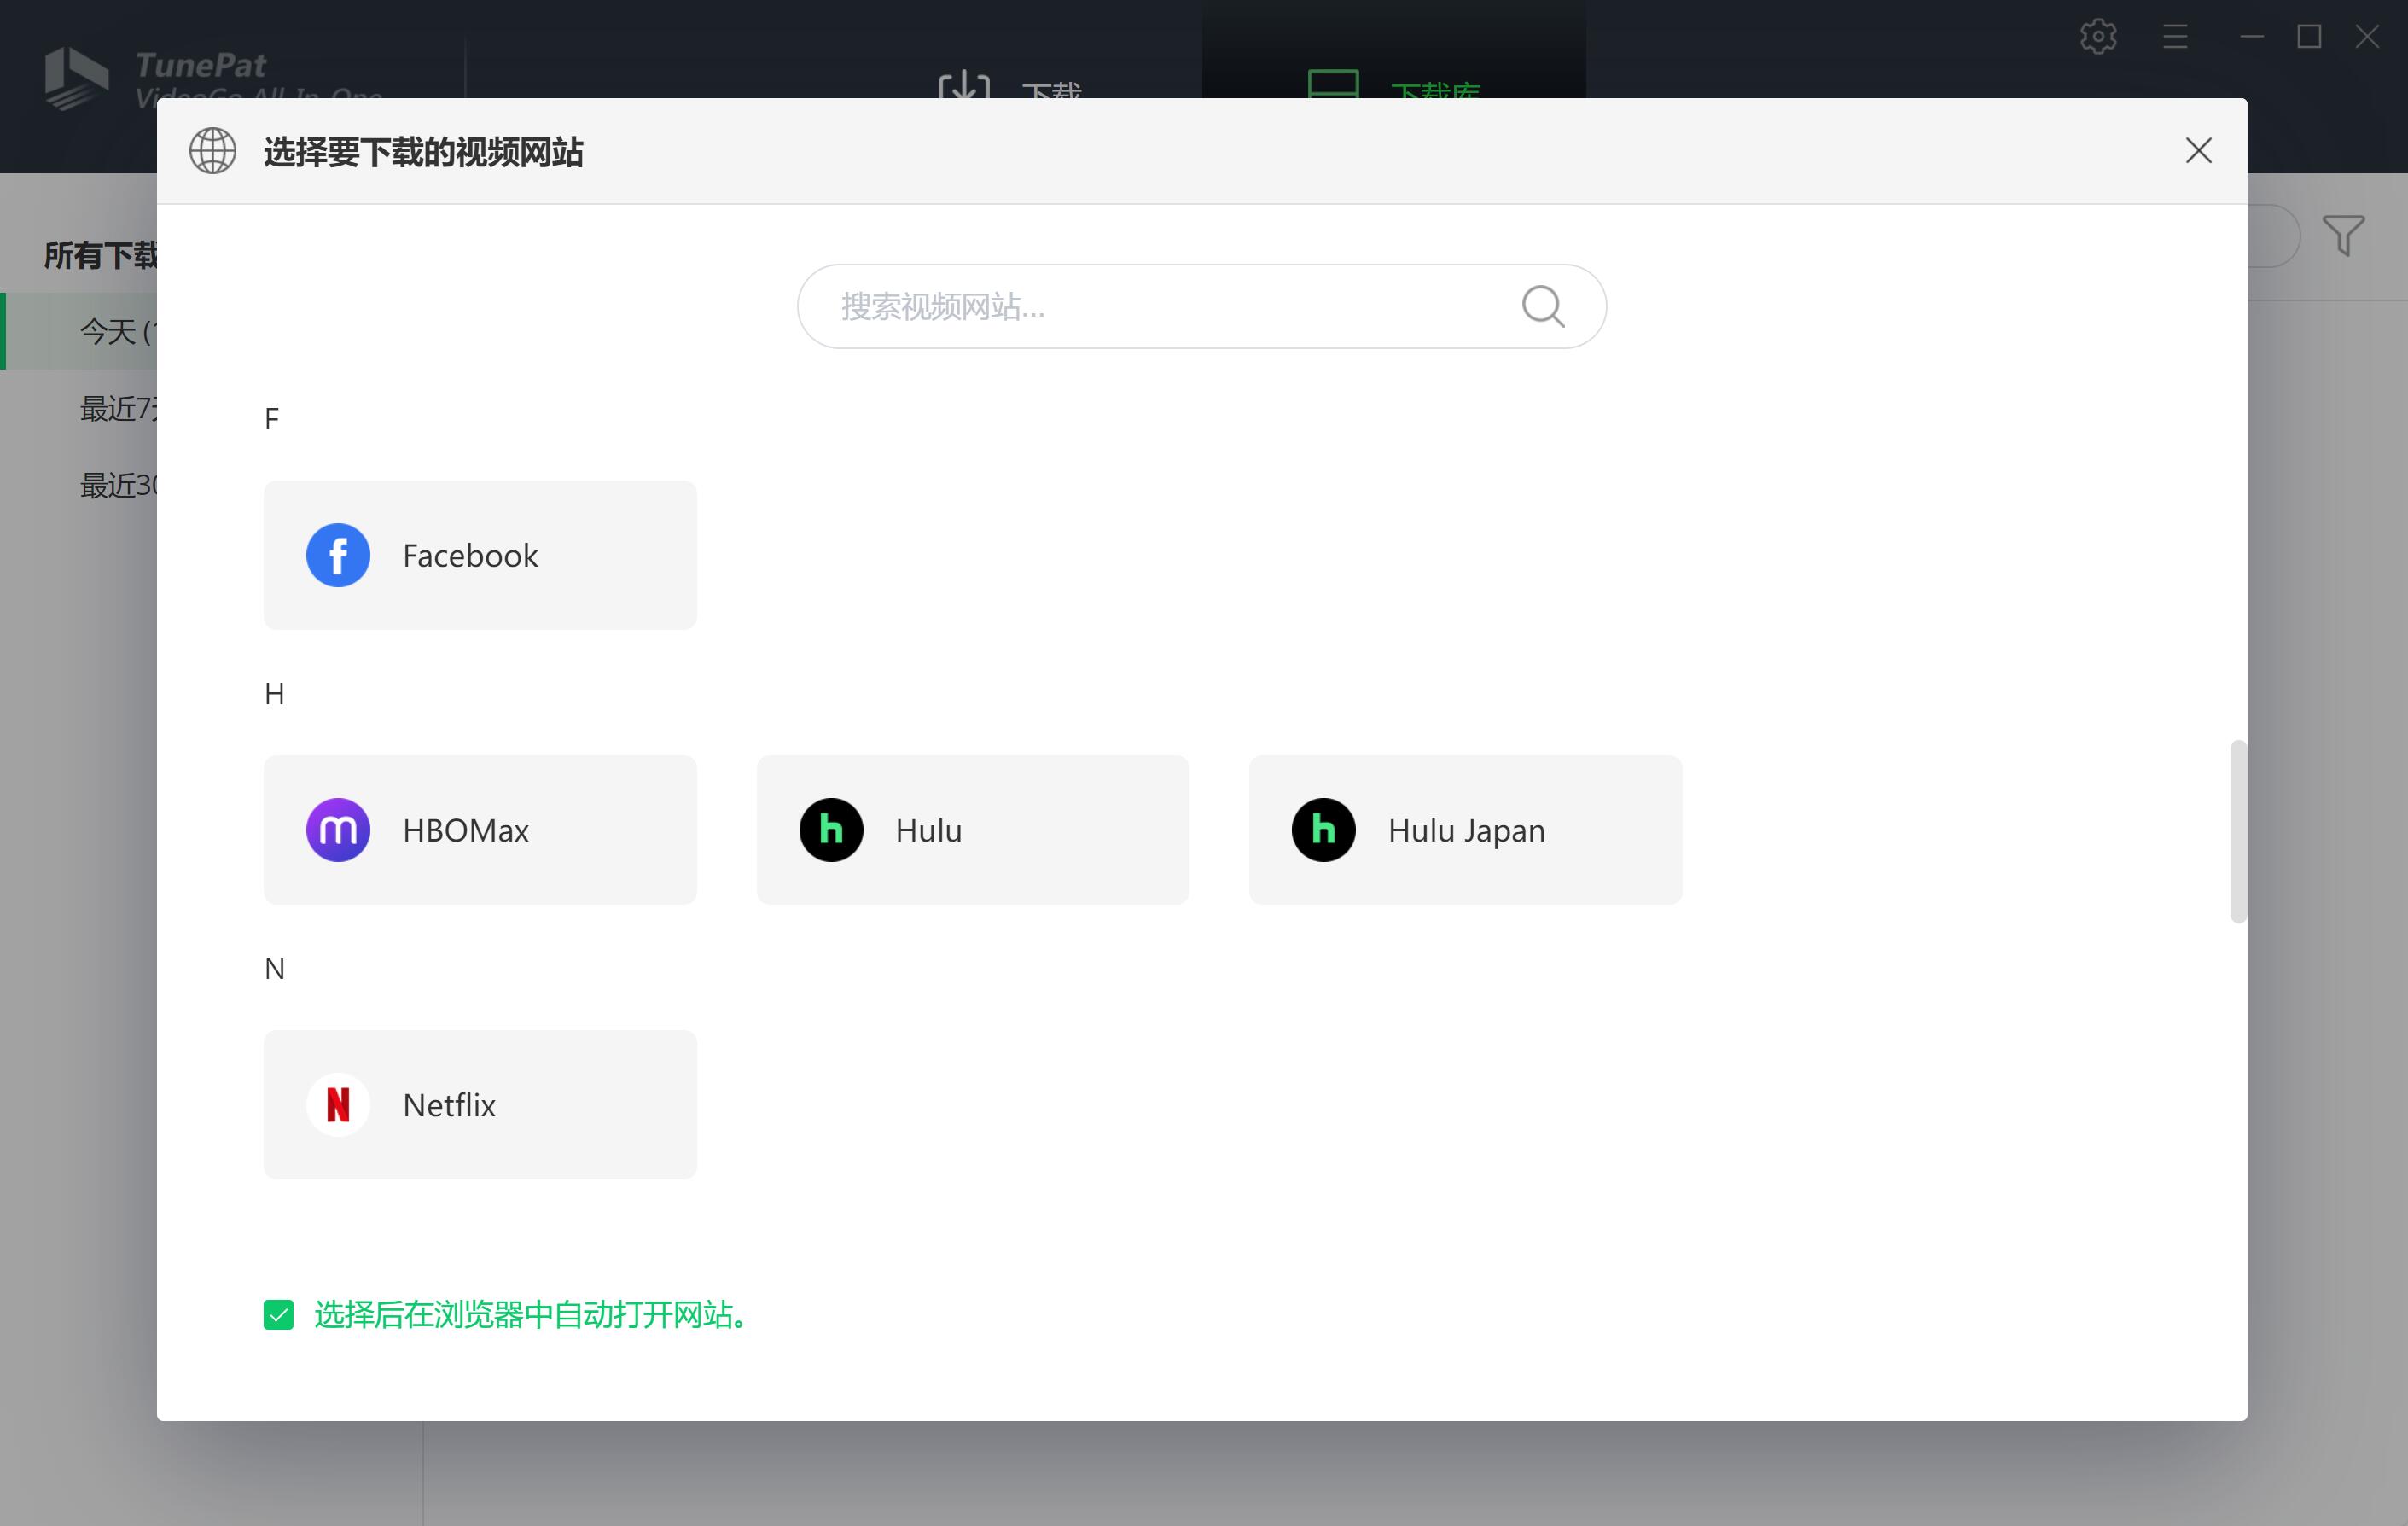This screenshot has height=1526, width=2408.
Task: Click the section letter H heading
Action: (x=274, y=694)
